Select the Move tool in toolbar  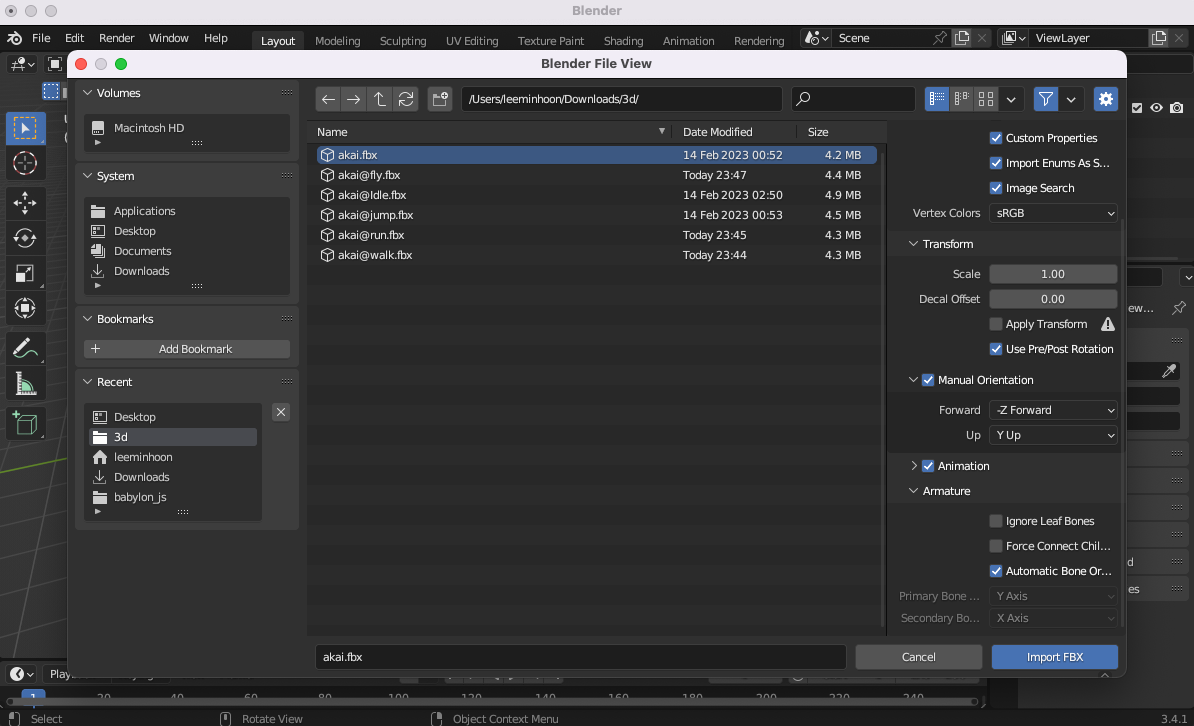pos(24,203)
